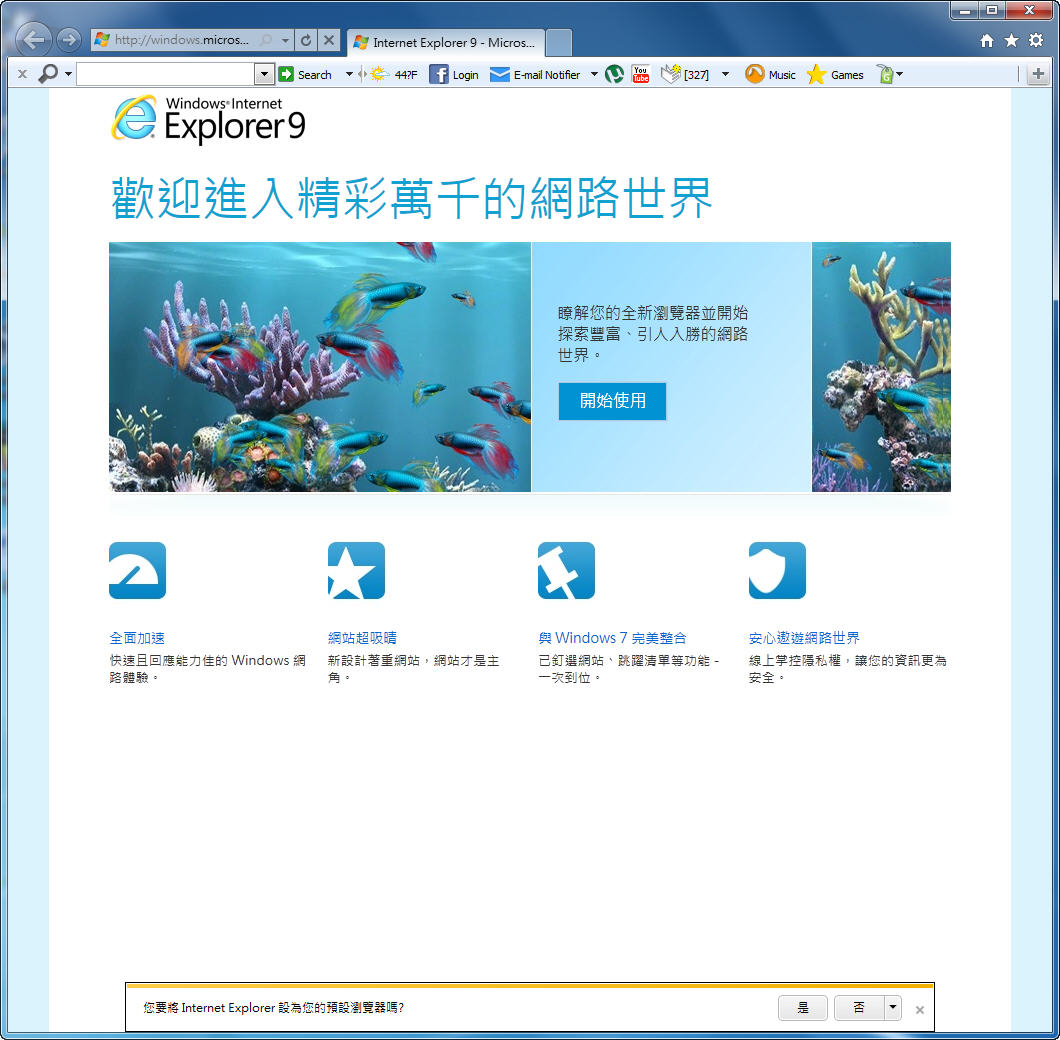1060x1040 pixels.
Task: Go back with the browser Back arrow
Action: click(33, 40)
